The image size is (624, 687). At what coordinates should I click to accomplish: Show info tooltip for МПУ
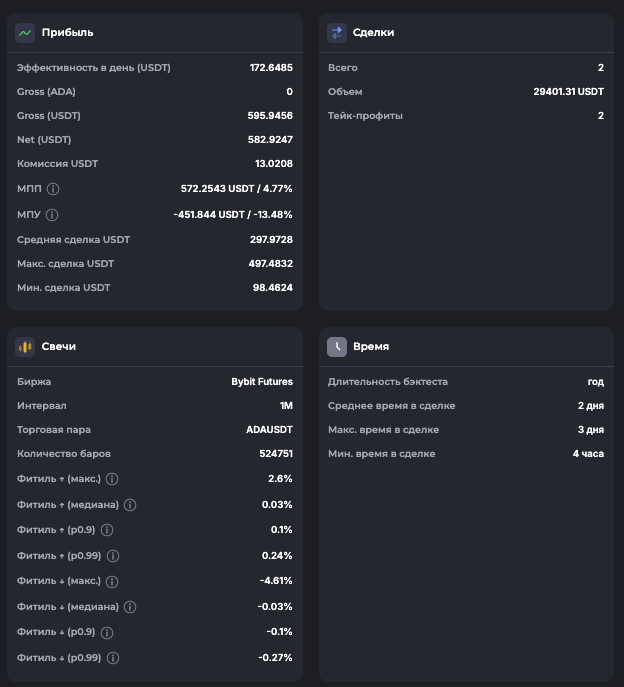click(52, 214)
